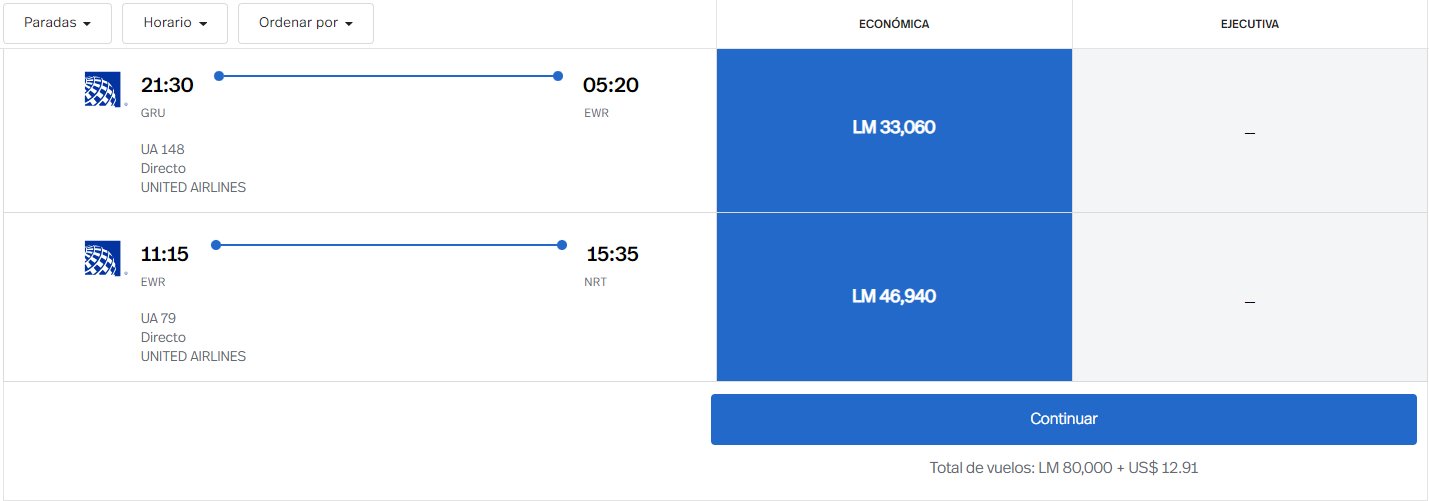Click the 21:30 departure time
Image resolution: width=1429 pixels, height=501 pixels.
pyautogui.click(x=167, y=85)
